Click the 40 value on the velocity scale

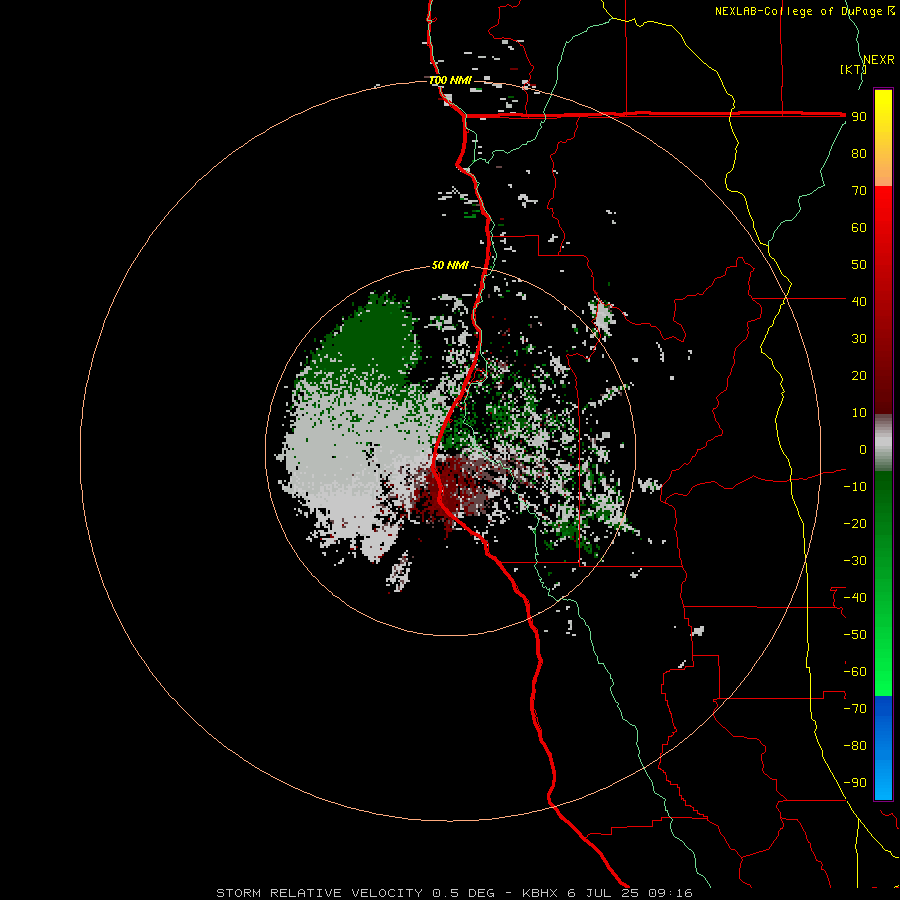click(x=859, y=301)
